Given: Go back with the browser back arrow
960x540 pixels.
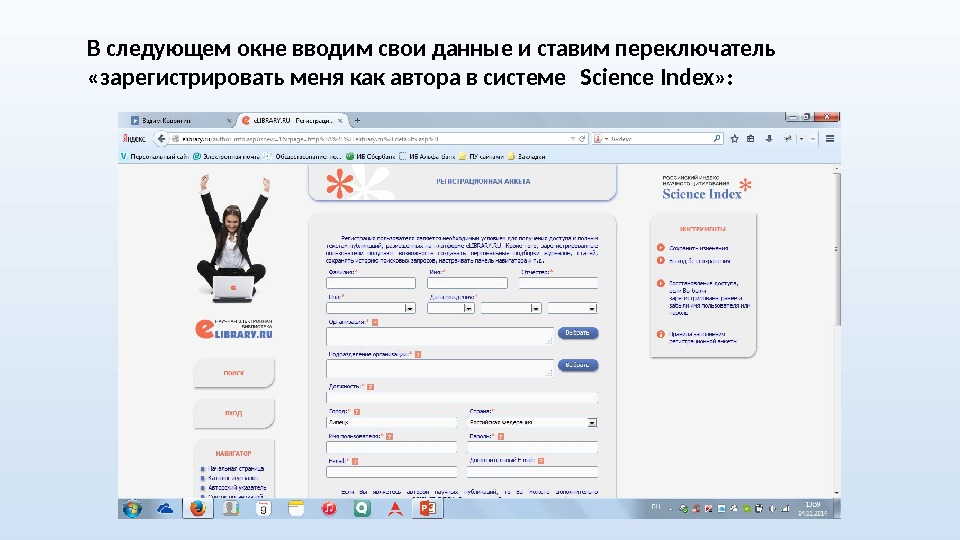Looking at the screenshot, I should click(x=161, y=139).
